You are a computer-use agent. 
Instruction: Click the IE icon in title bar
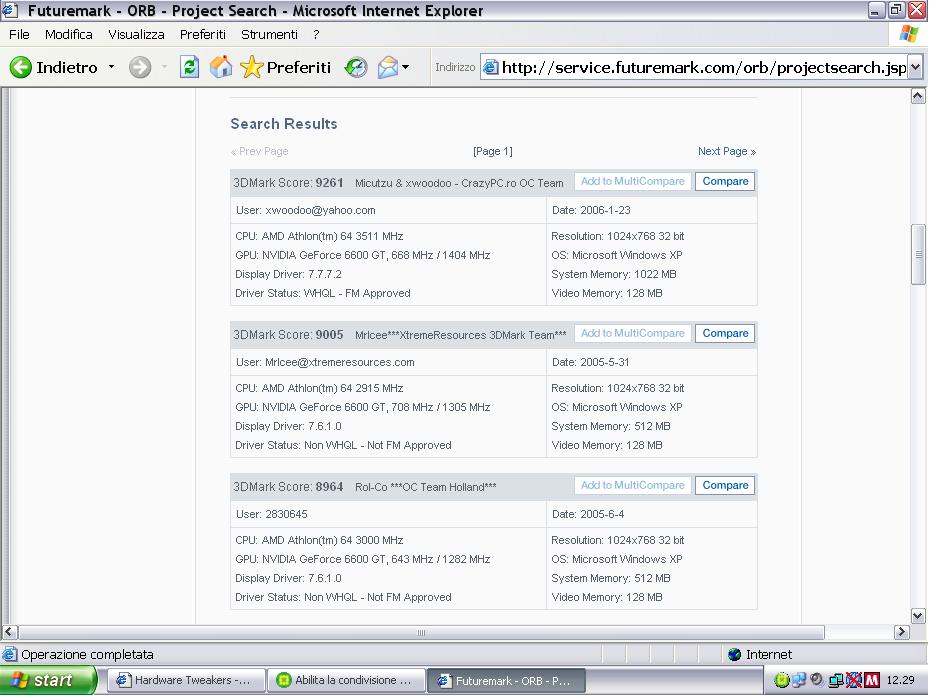10,10
